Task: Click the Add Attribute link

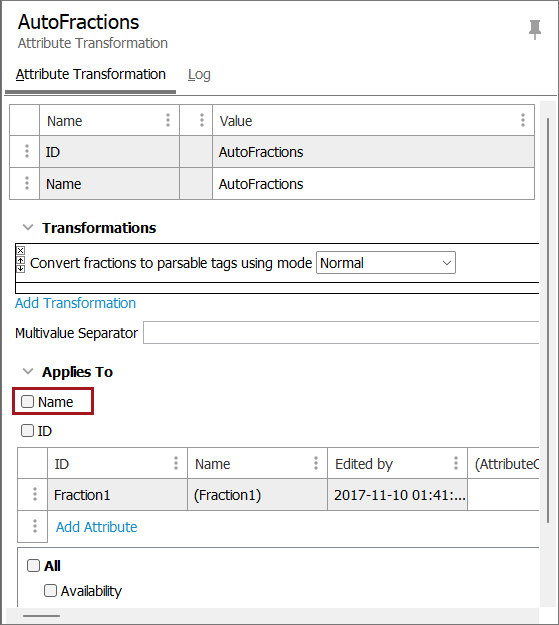Action: tap(96, 527)
